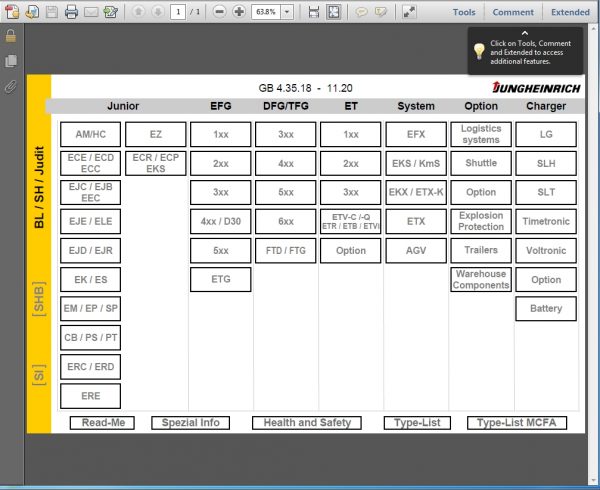Click the Type-List MCFA button
This screenshot has width=600, height=490.
point(517,423)
